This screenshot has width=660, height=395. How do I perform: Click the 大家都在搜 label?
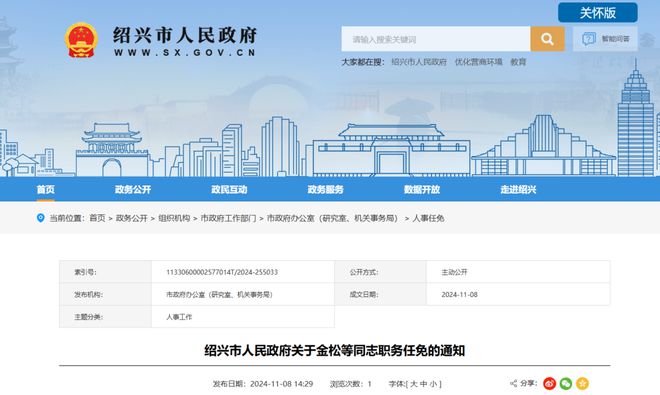[x=362, y=62]
